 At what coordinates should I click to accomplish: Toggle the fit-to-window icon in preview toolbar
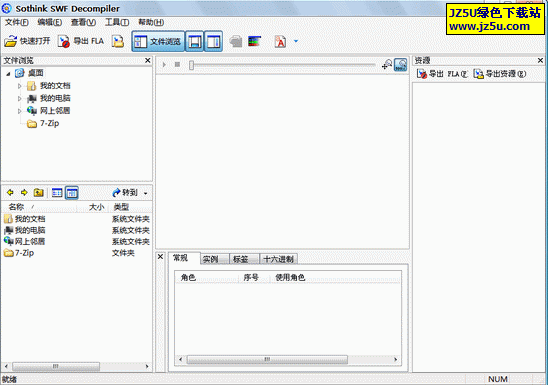click(401, 65)
